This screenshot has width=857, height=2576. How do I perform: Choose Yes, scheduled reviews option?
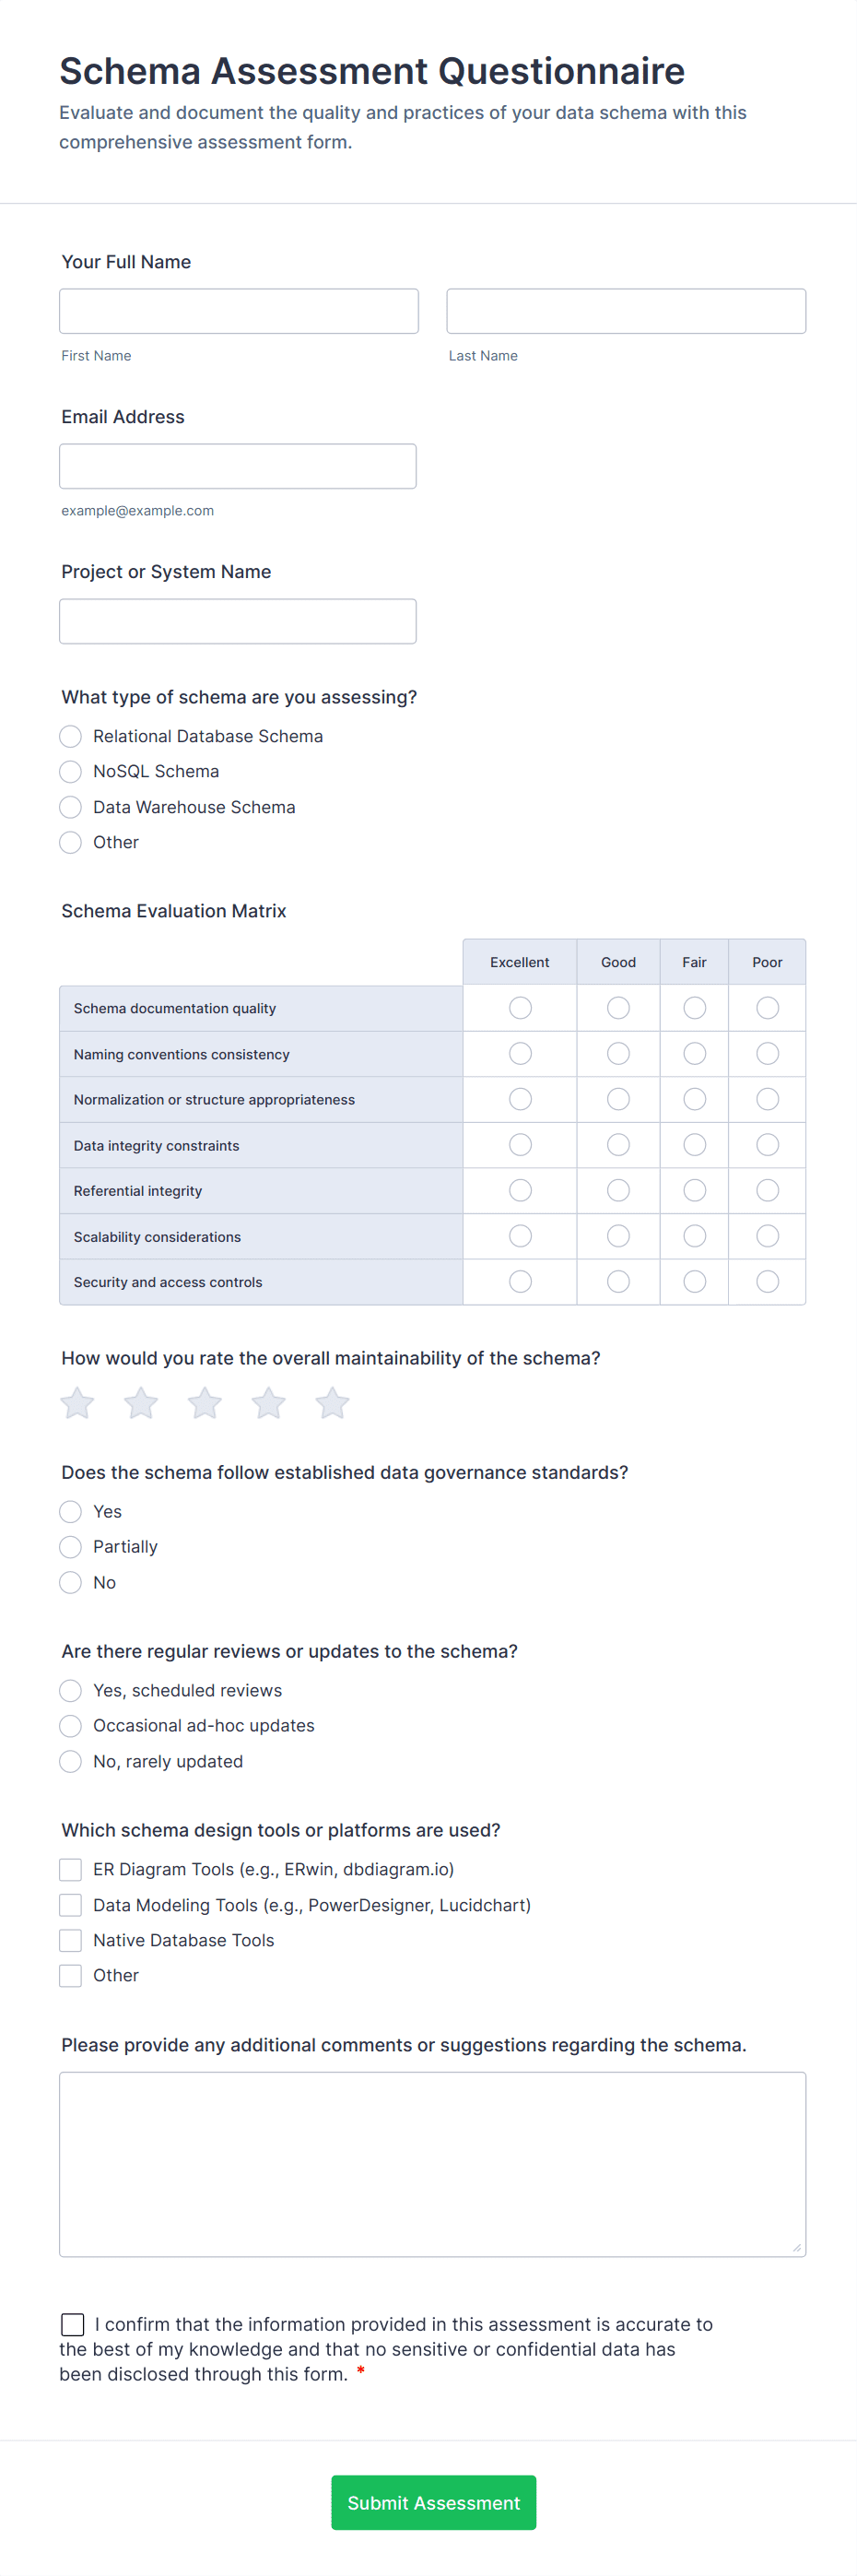coord(71,1690)
